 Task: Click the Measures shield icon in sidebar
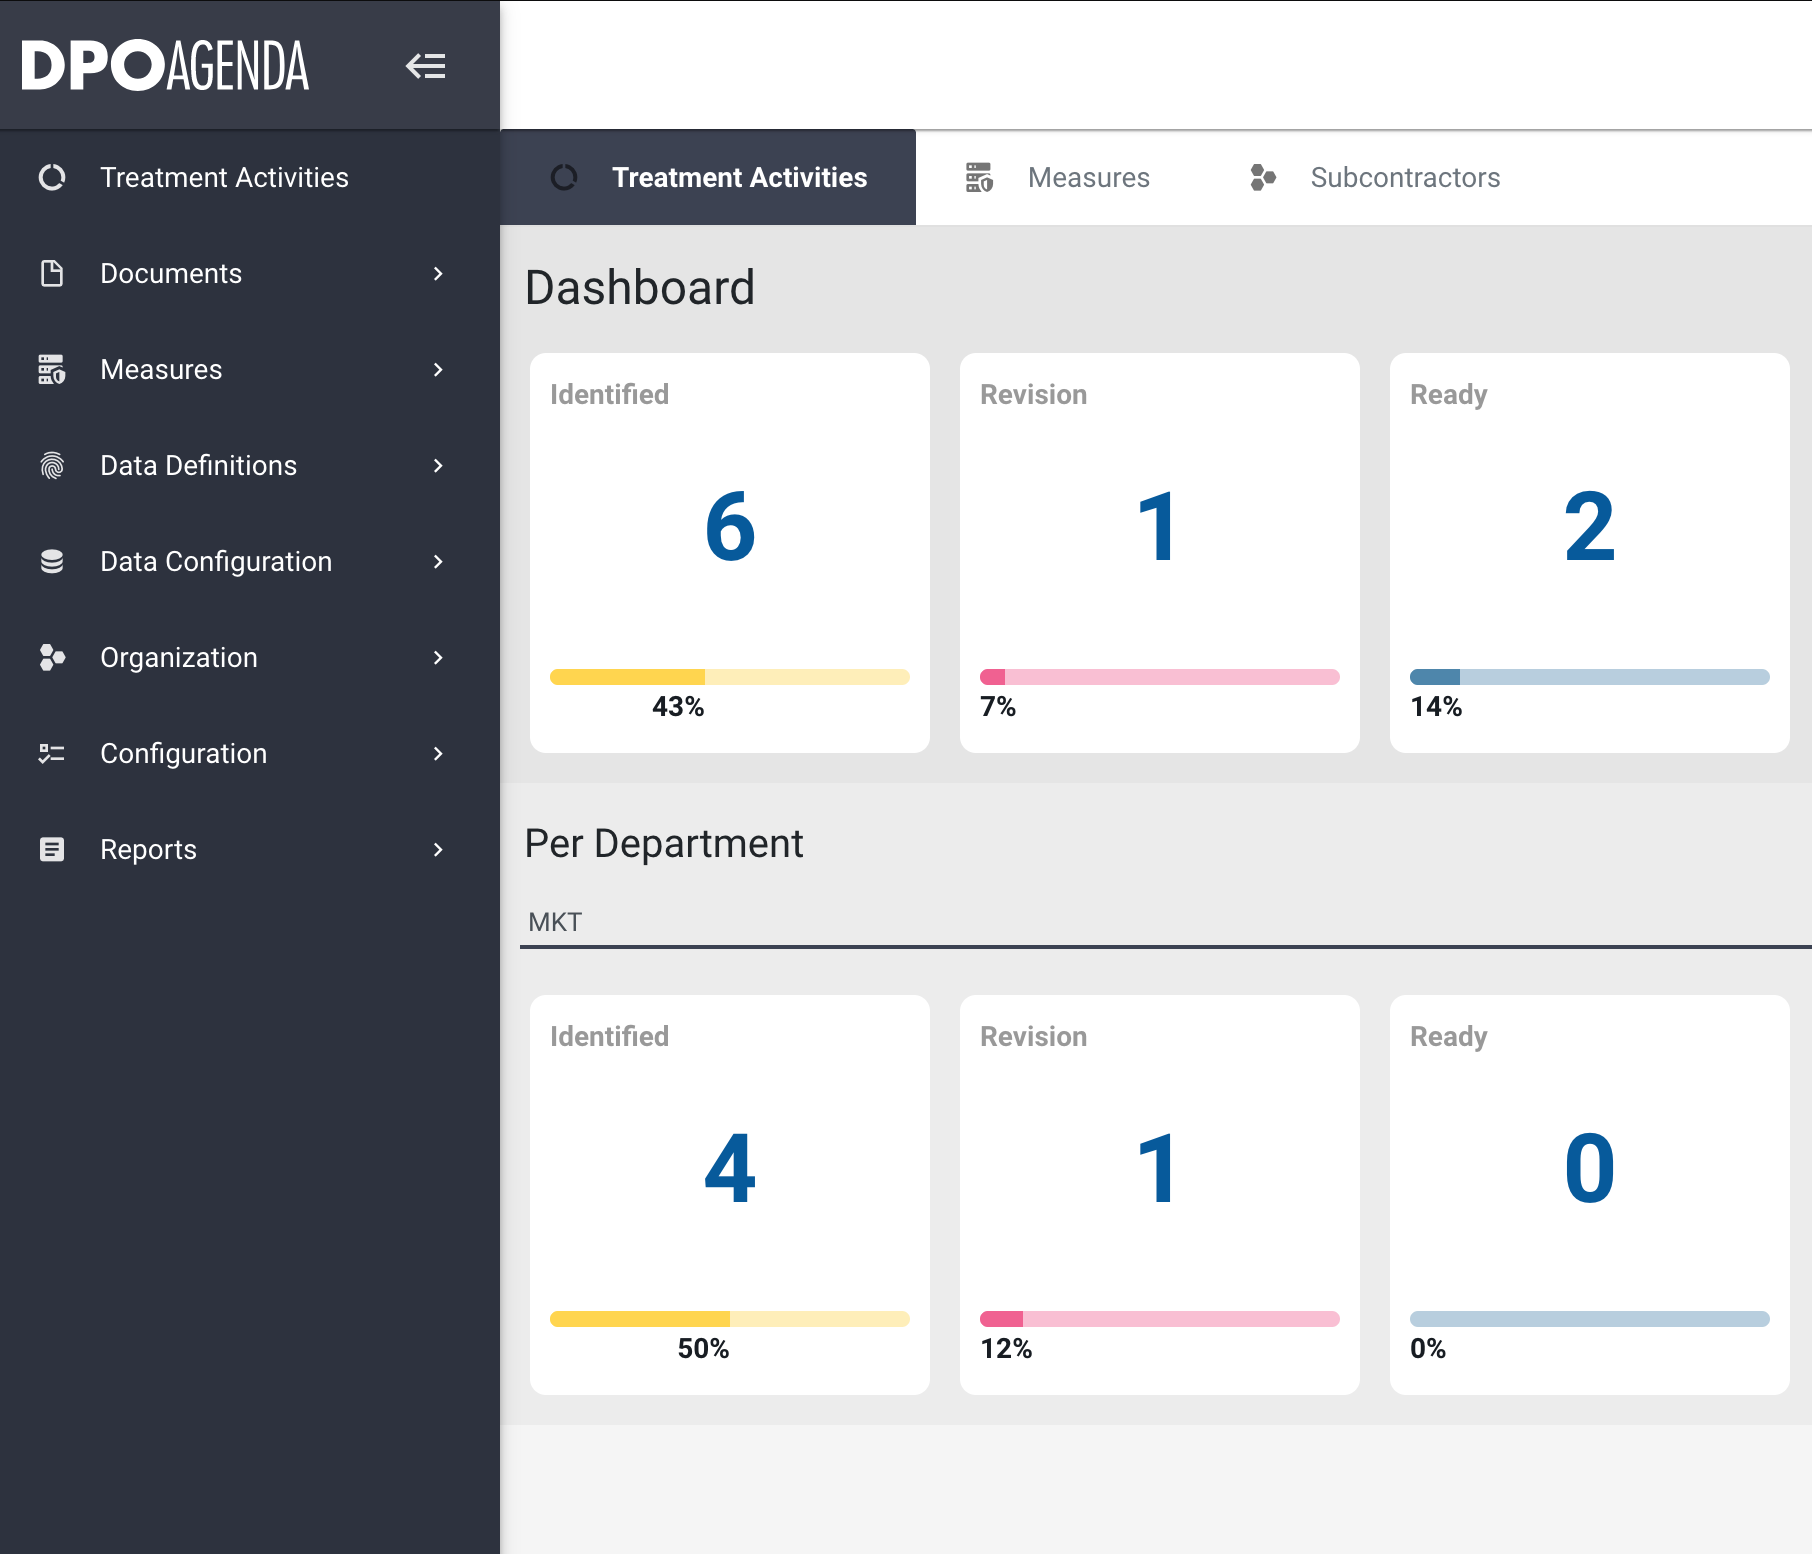click(51, 369)
